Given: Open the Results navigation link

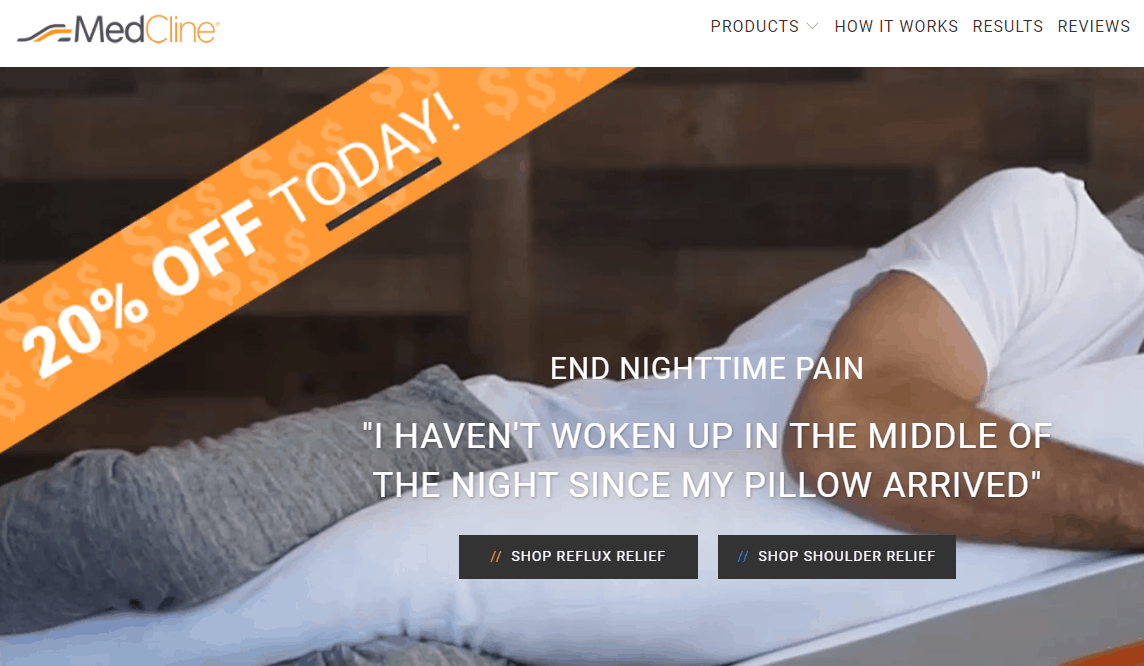Looking at the screenshot, I should pos(1008,26).
